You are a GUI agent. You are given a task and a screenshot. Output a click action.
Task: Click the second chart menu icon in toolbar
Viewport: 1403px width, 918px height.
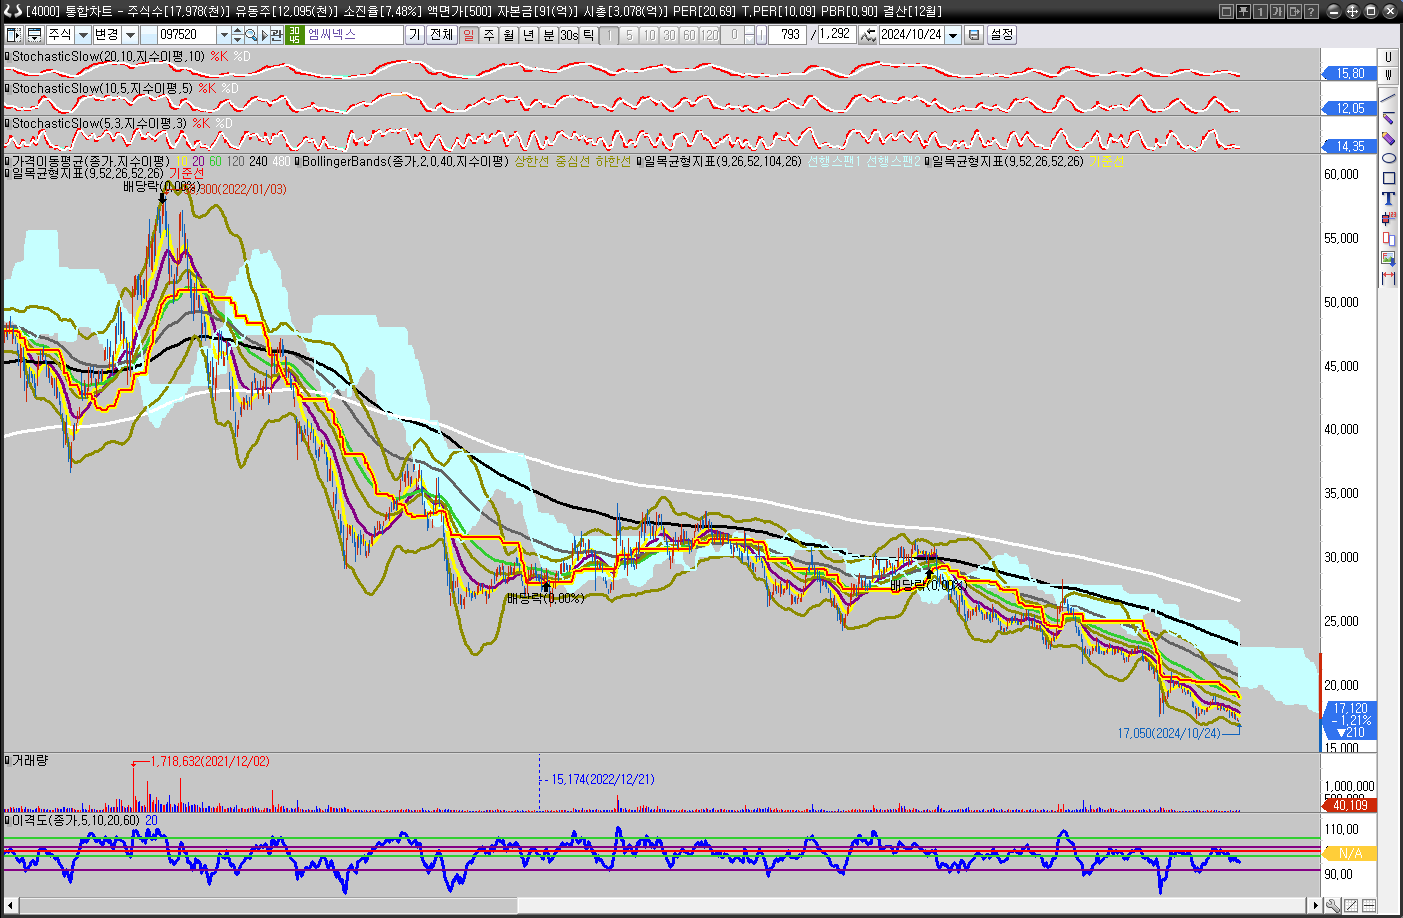[x=35, y=35]
